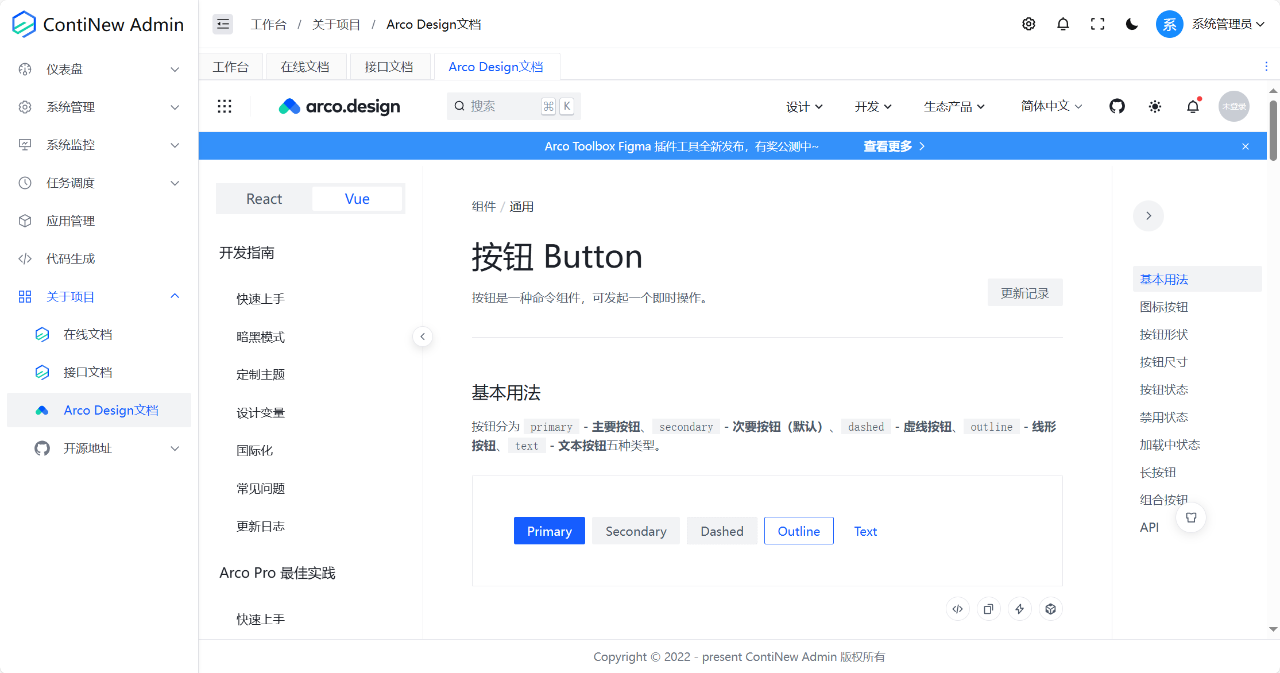Click the Text button in the demo
The image size is (1280, 673).
point(866,531)
